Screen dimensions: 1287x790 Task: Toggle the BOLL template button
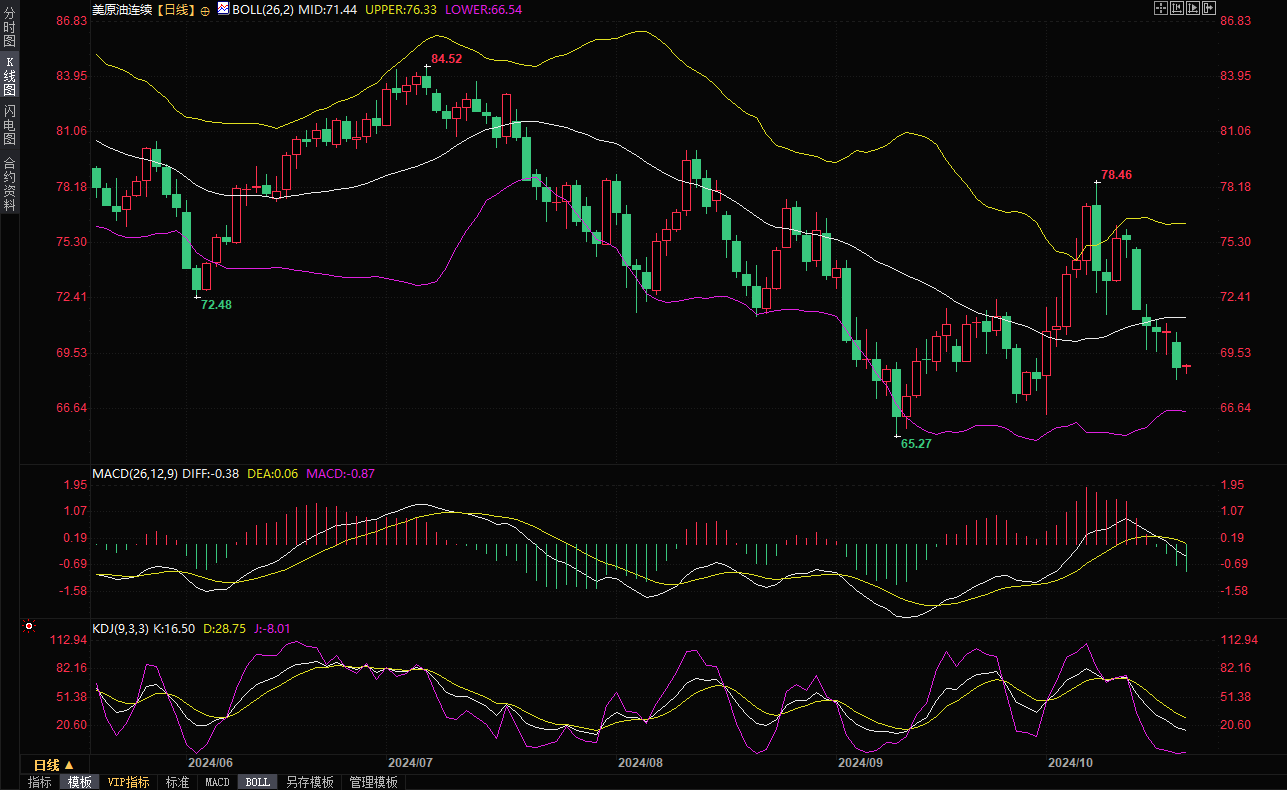[257, 782]
